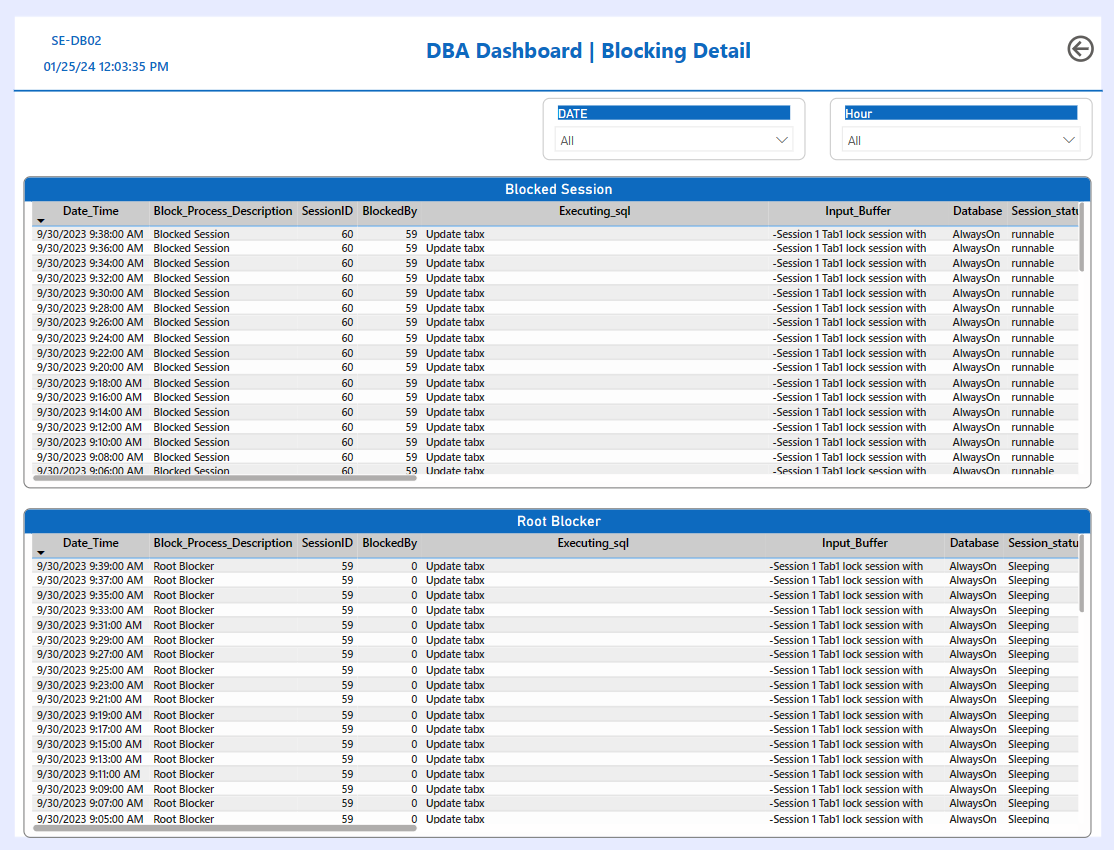This screenshot has width=1114, height=850.
Task: Select the 9/30/2023 9:37:00 AM date cell
Action: (x=90, y=580)
